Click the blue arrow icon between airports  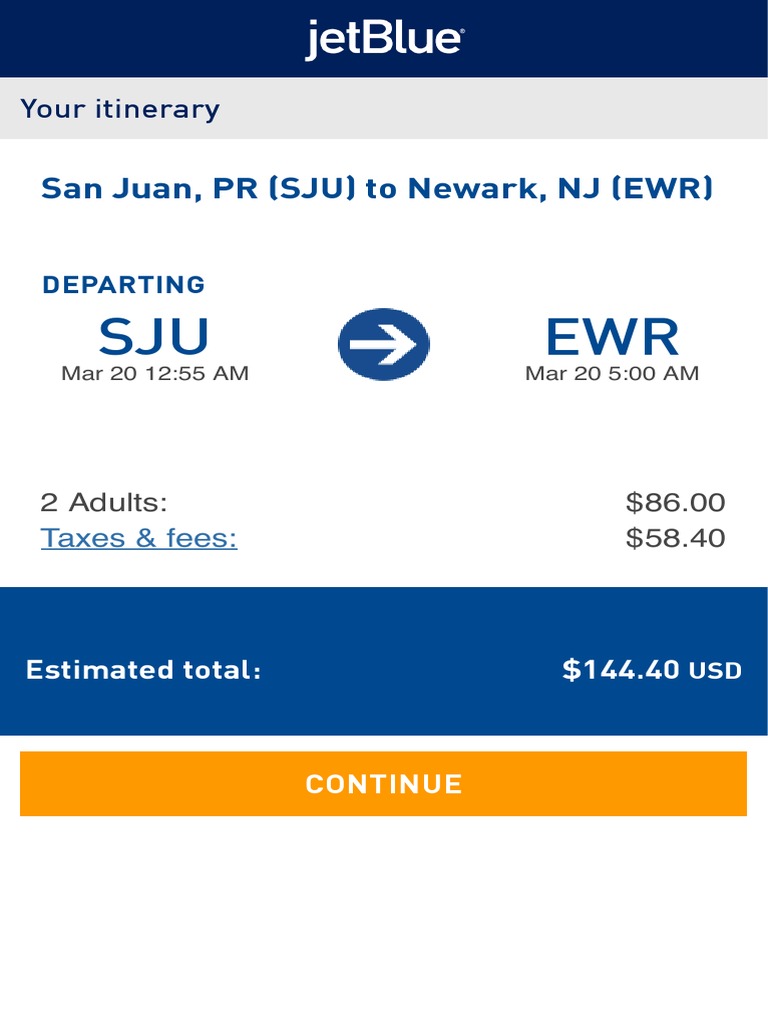point(384,344)
